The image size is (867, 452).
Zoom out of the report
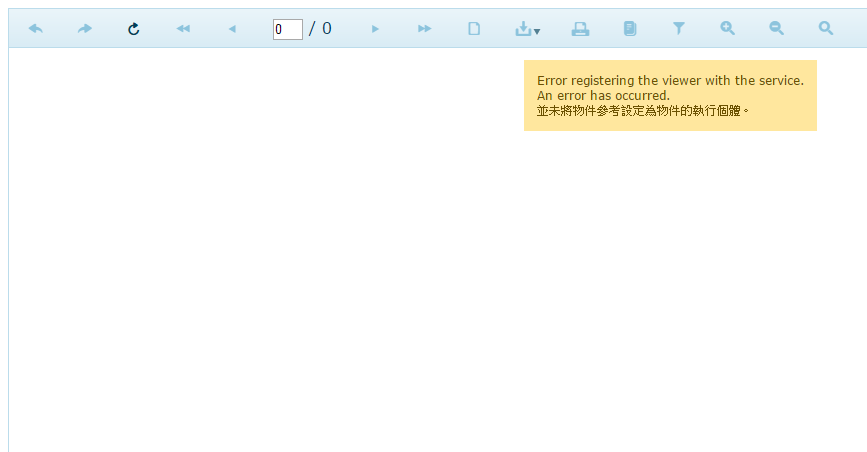tap(777, 28)
